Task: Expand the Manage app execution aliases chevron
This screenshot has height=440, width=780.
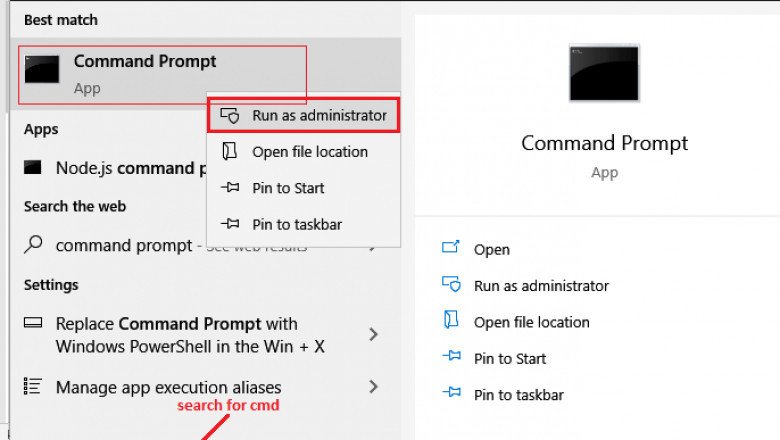Action: click(x=373, y=386)
